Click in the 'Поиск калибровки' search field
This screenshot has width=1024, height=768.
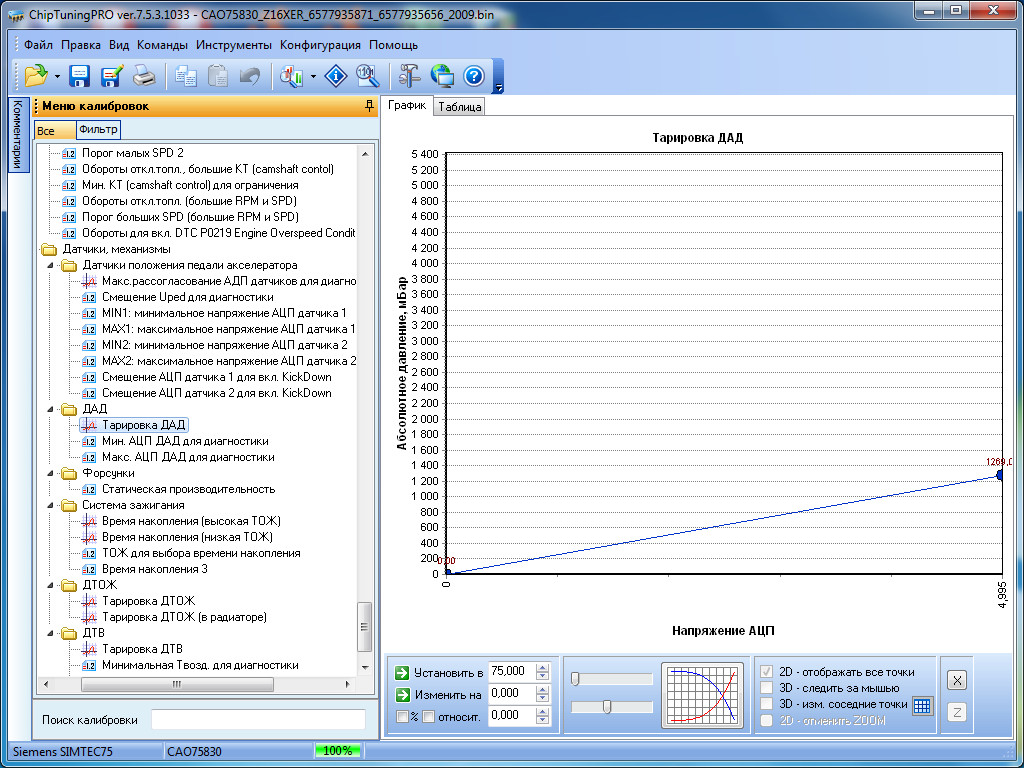click(x=258, y=720)
